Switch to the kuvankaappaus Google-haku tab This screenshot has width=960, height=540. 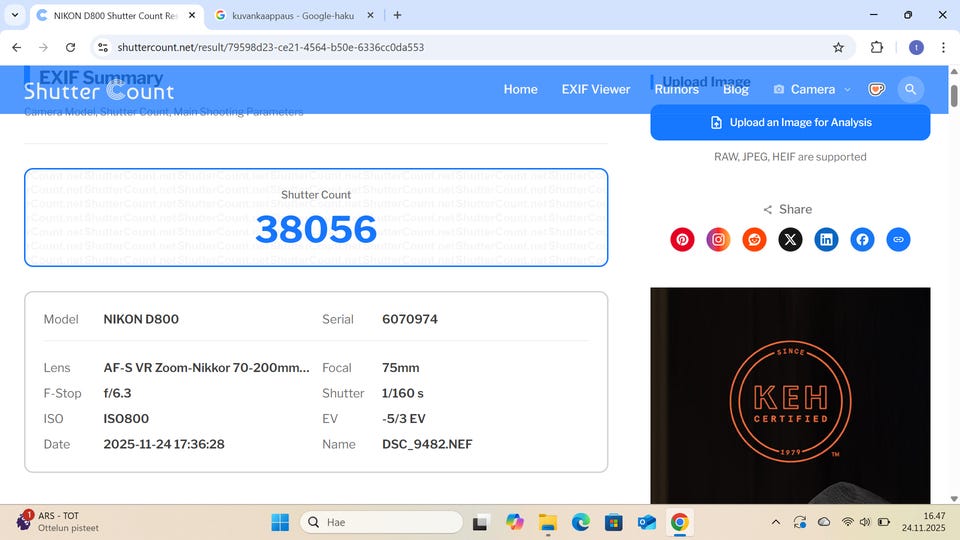click(293, 16)
